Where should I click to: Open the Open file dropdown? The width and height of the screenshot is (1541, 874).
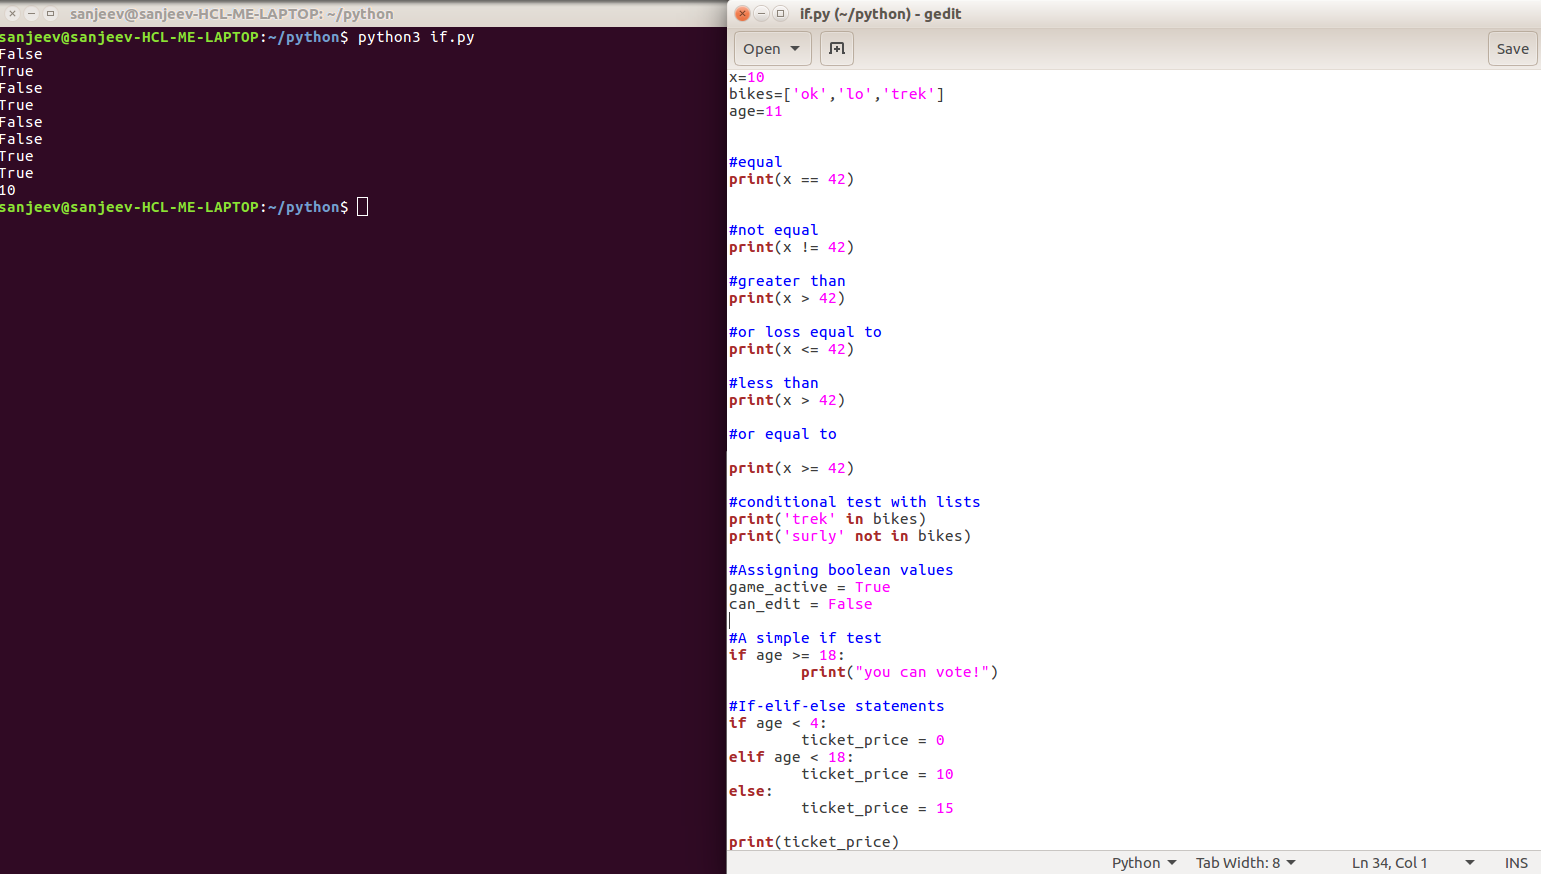click(771, 48)
